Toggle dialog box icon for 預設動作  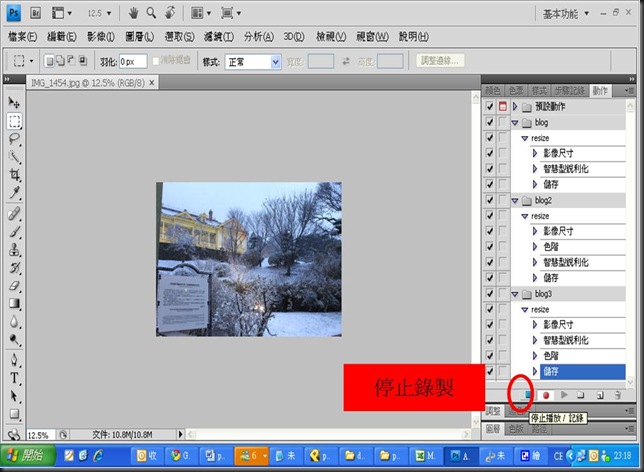pos(503,107)
